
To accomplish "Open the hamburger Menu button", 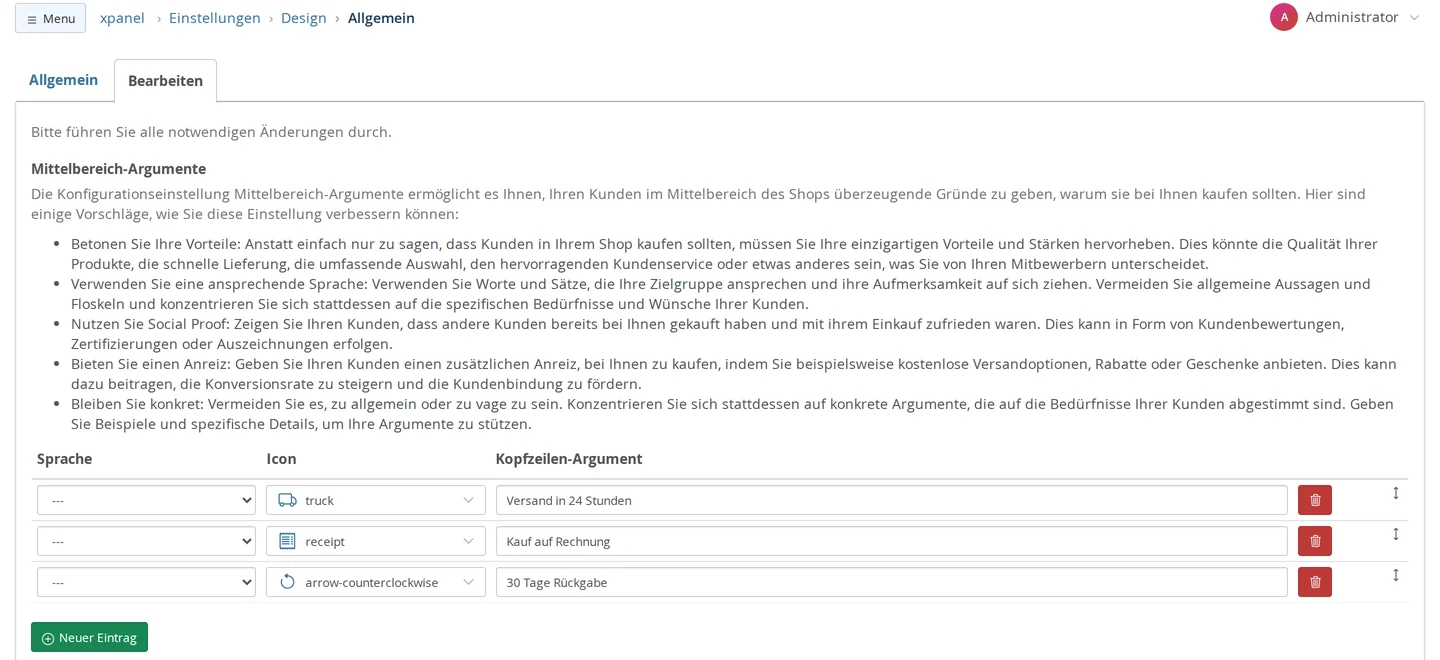I will coord(50,18).
